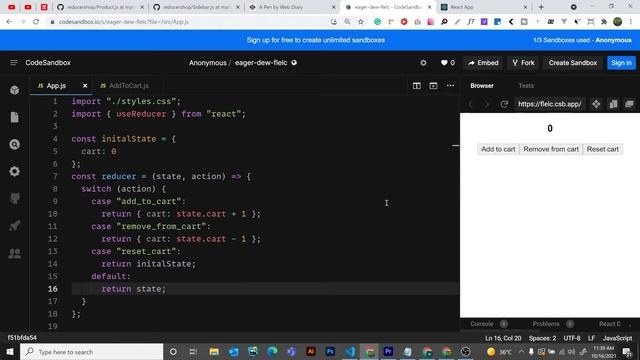Go forward in preview browser

[487, 104]
